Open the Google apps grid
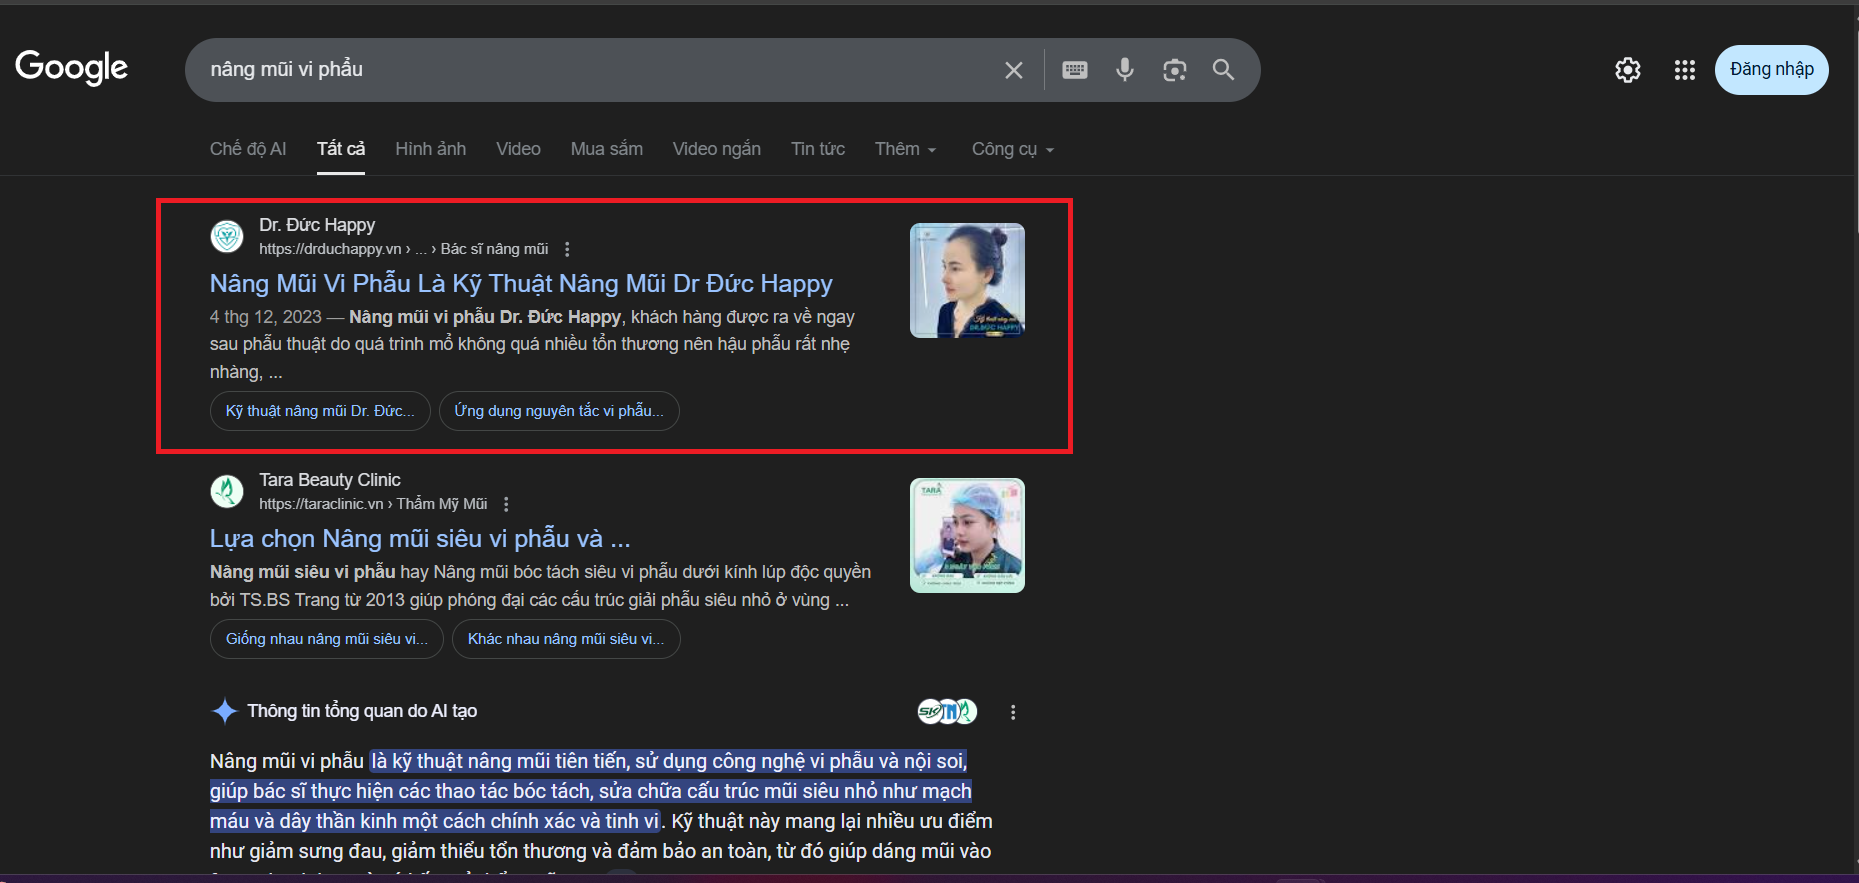The height and width of the screenshot is (883, 1859). [1685, 70]
